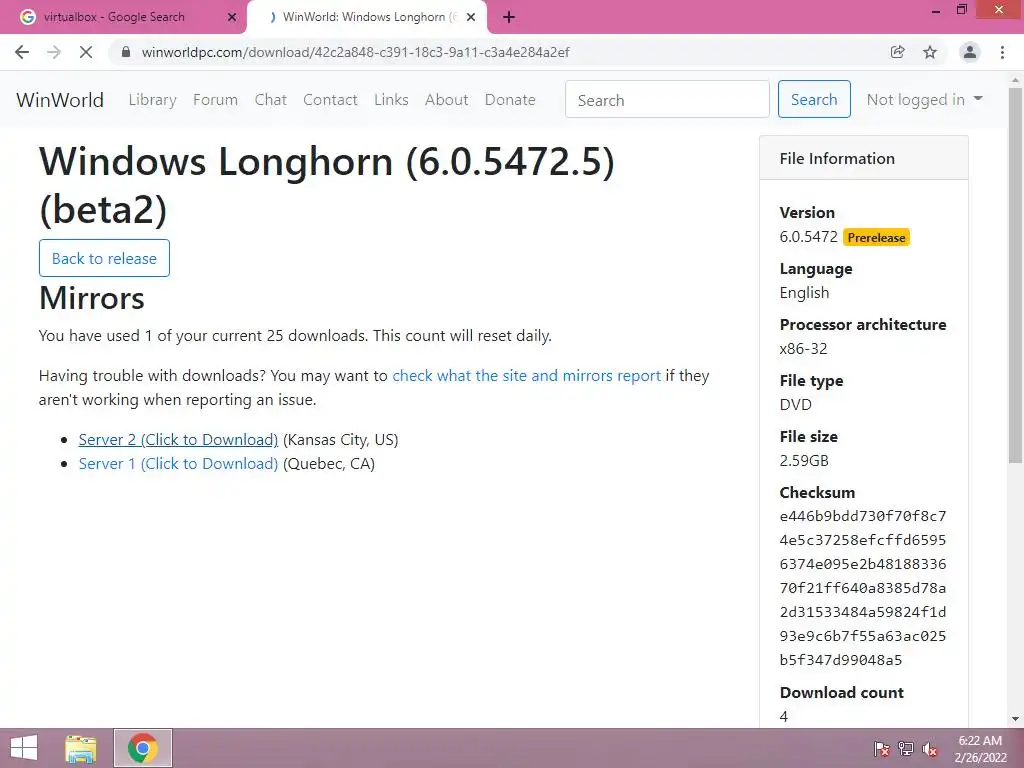Click scrollbar up arrow
Image resolution: width=1024 pixels, height=768 pixels.
tap(1015, 80)
